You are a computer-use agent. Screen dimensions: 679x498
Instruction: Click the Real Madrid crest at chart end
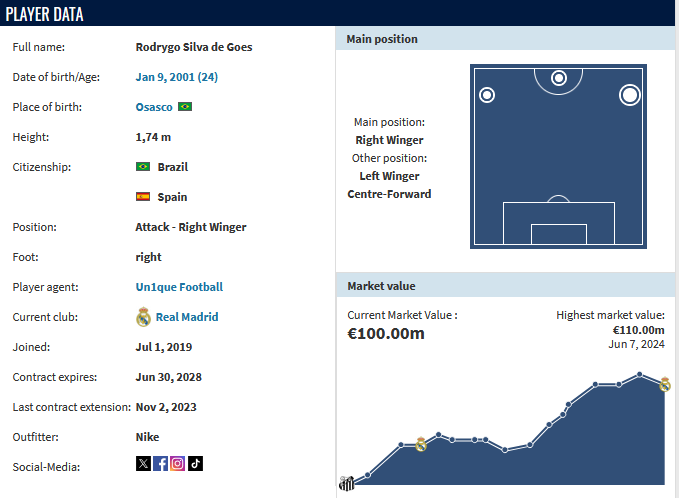[x=665, y=384]
